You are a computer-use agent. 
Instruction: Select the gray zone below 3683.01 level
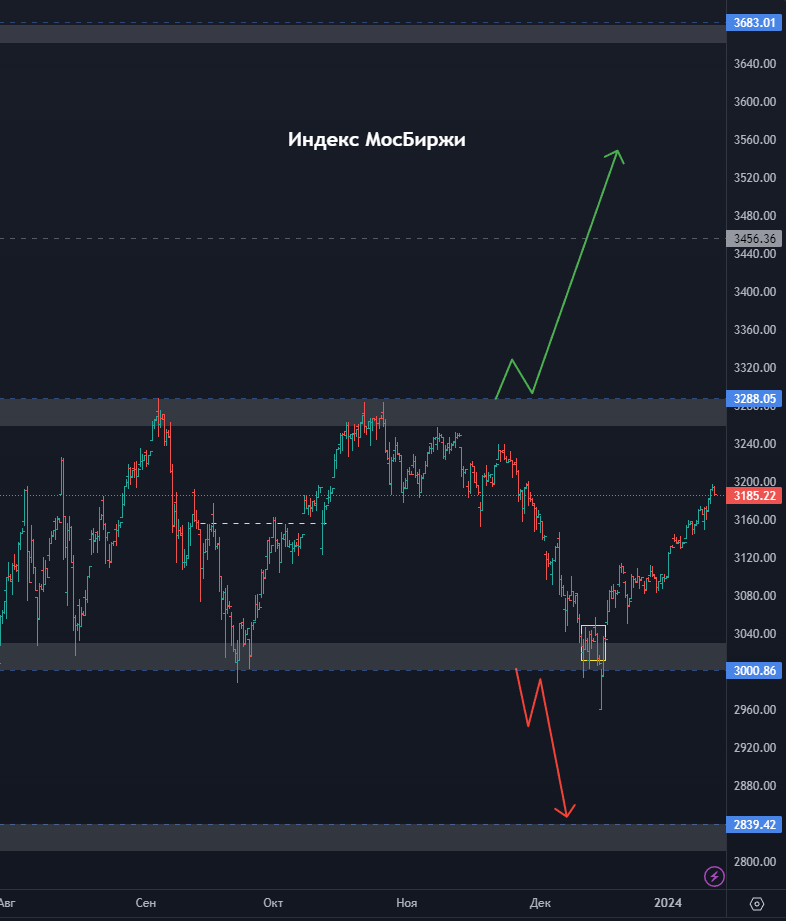[x=363, y=33]
